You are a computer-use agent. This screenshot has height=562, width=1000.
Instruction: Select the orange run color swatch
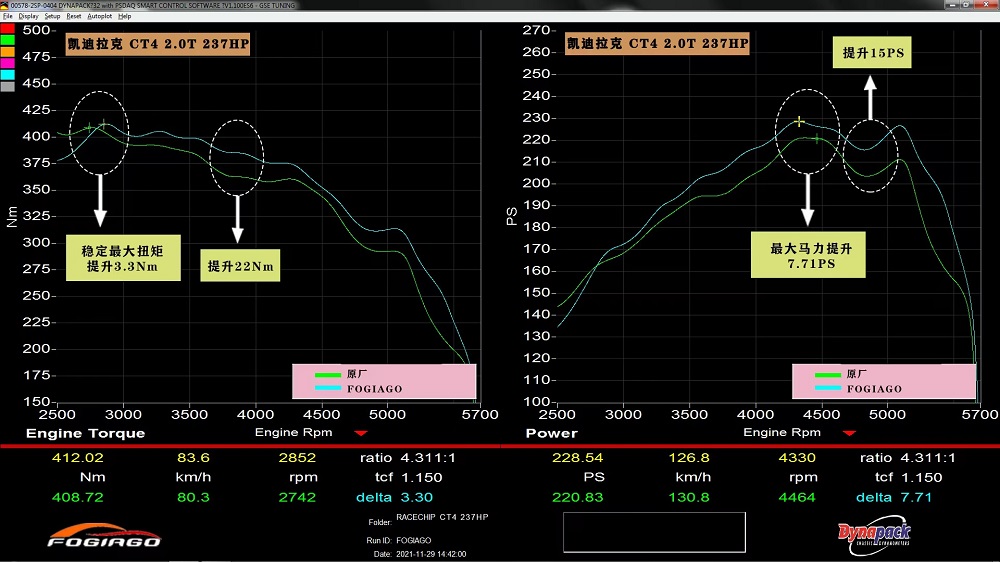click(x=7, y=52)
